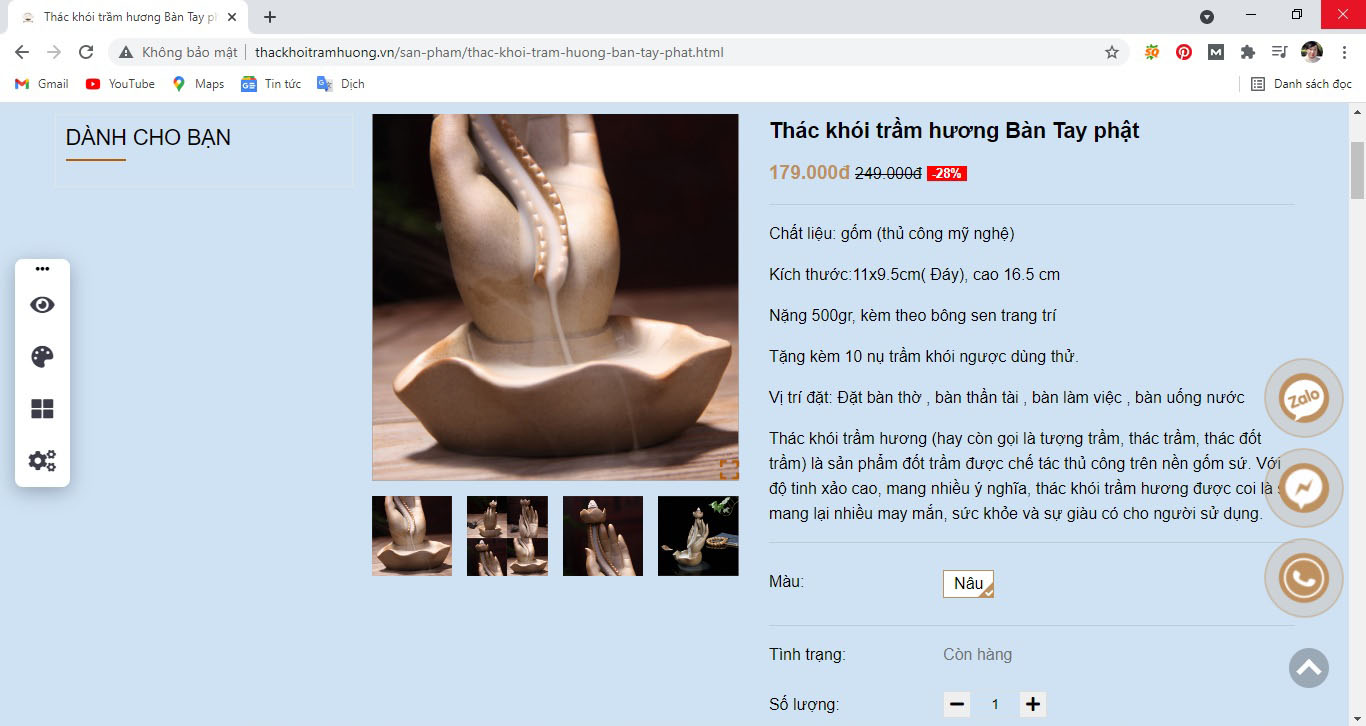Open the Chrome tab search dropdown arrow
The width and height of the screenshot is (1366, 726).
point(1207,17)
